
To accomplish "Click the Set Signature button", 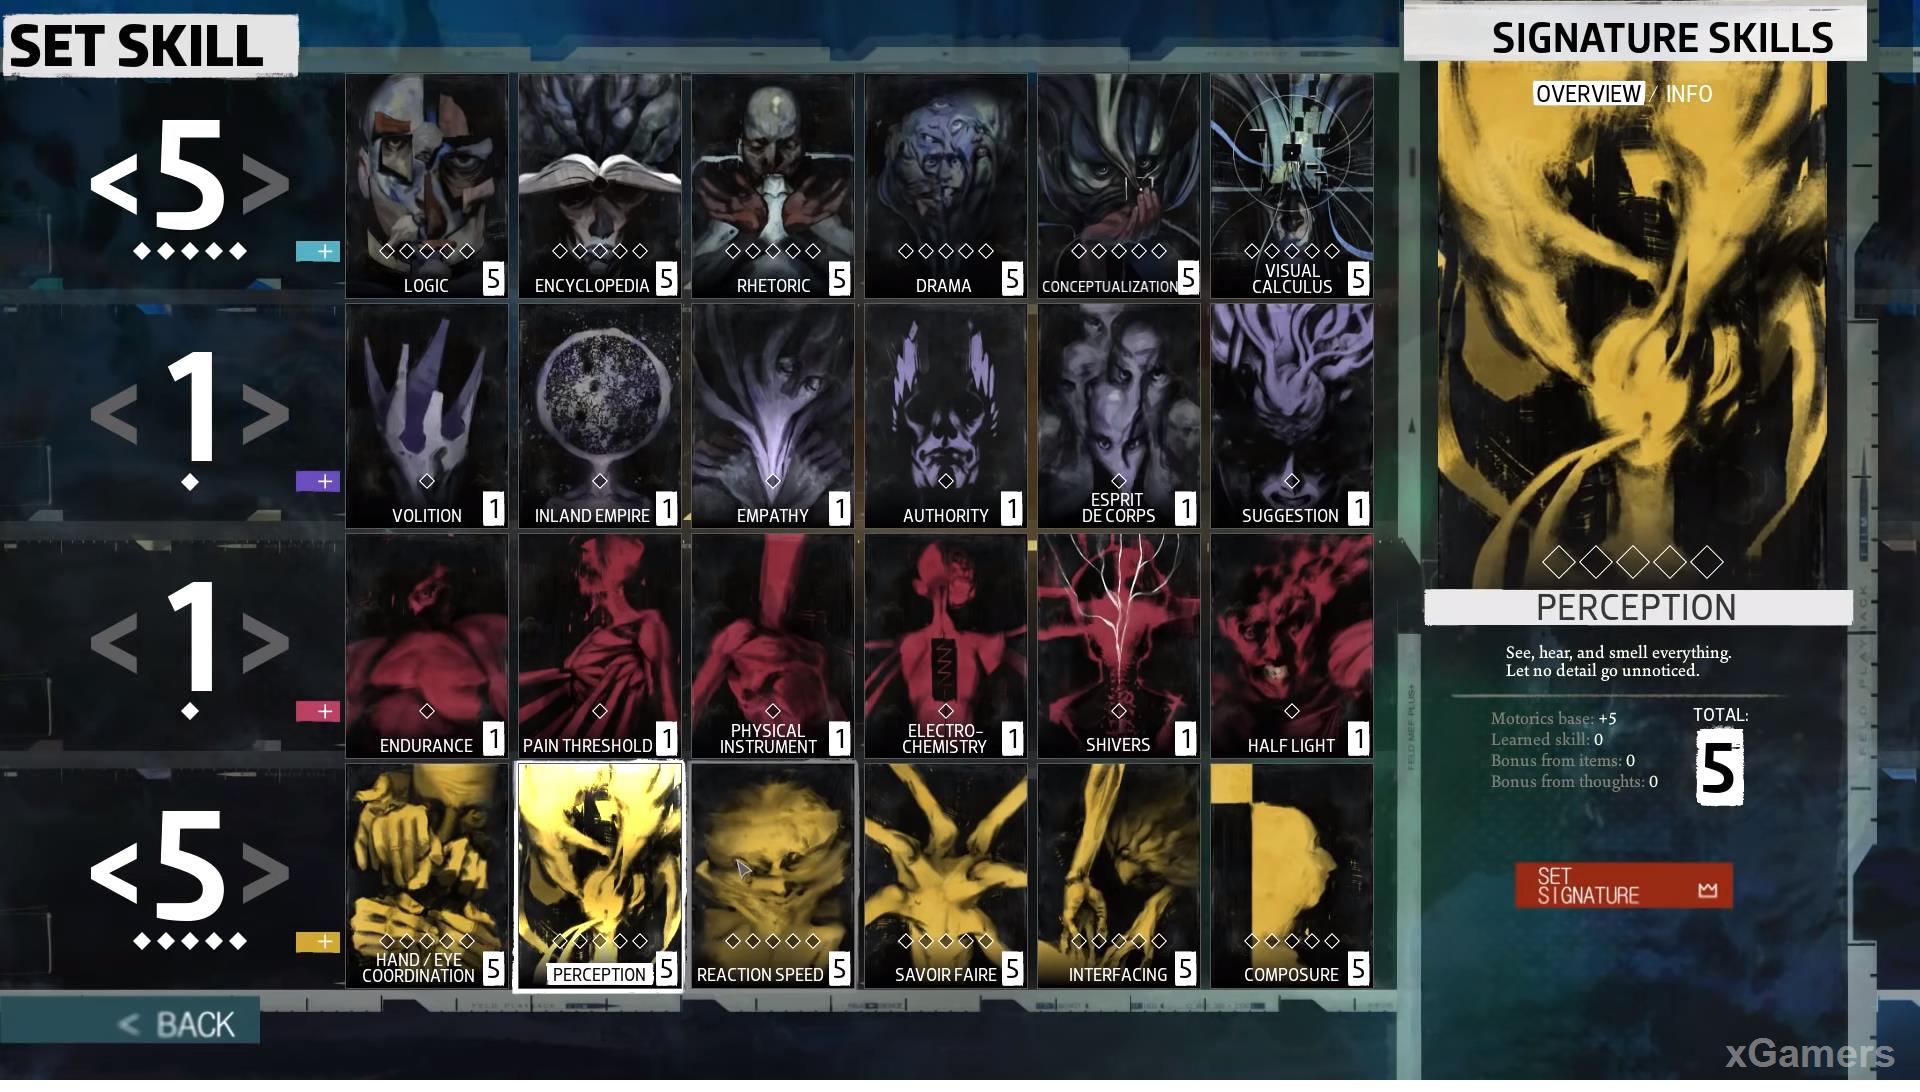I will [x=1624, y=886].
